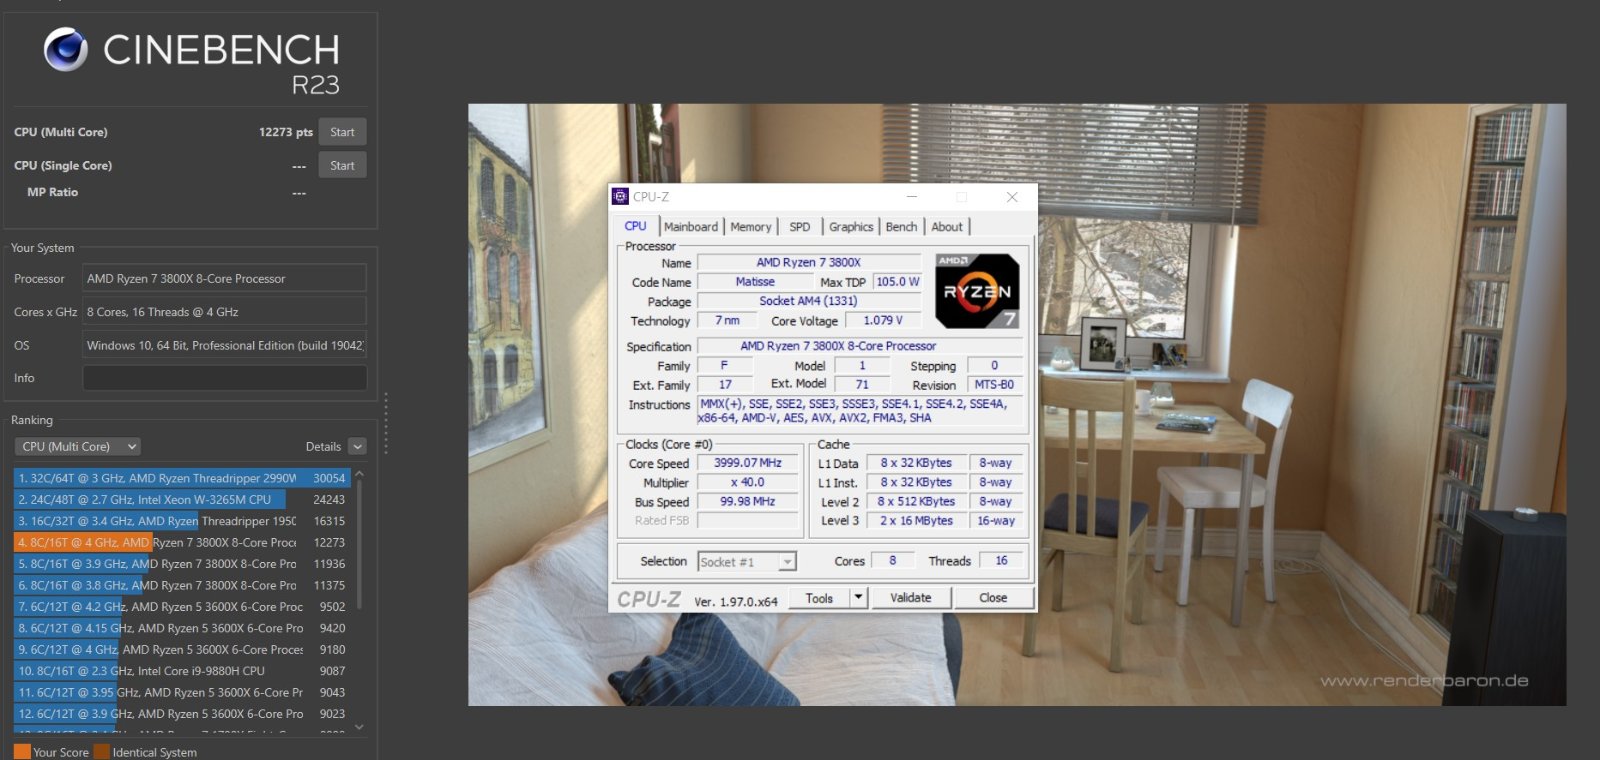Select ranking row 11 at 3.95 GHz scoring 9043
The width and height of the screenshot is (1600, 760).
pyautogui.click(x=182, y=692)
